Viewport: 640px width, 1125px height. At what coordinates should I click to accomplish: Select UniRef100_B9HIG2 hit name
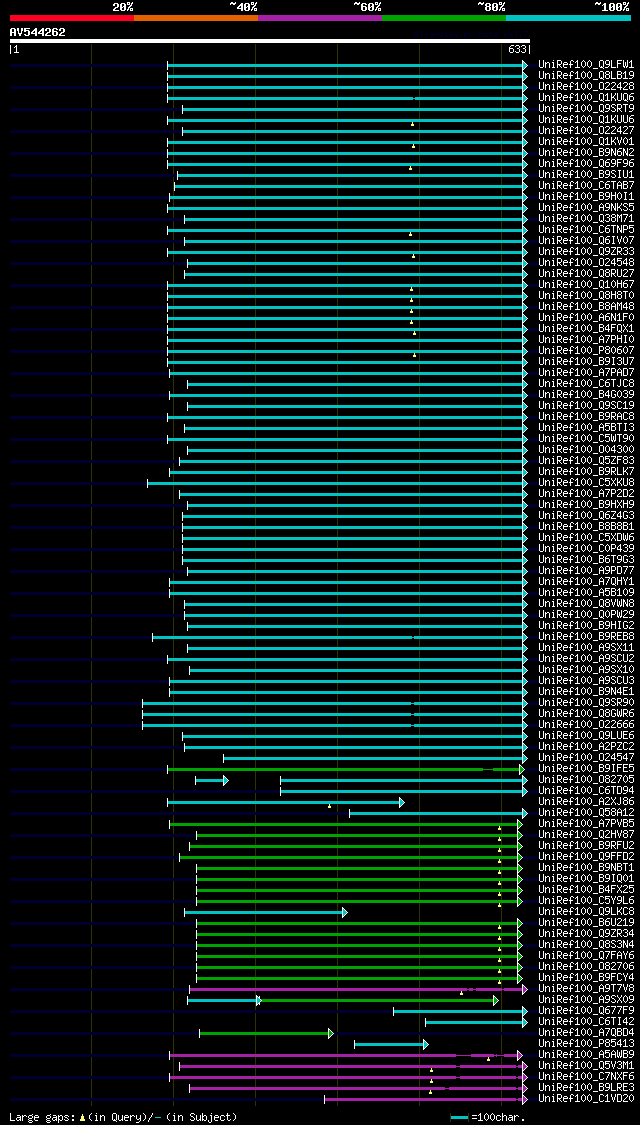[x=586, y=626]
